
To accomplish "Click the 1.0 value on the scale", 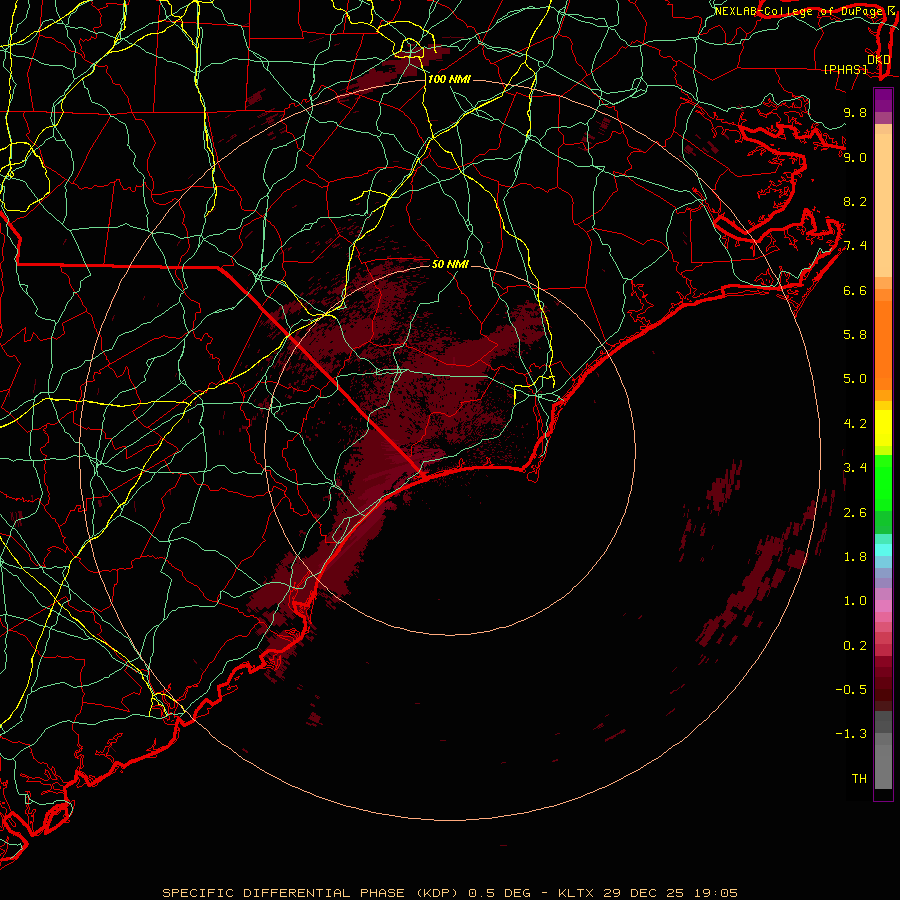I will click(855, 601).
